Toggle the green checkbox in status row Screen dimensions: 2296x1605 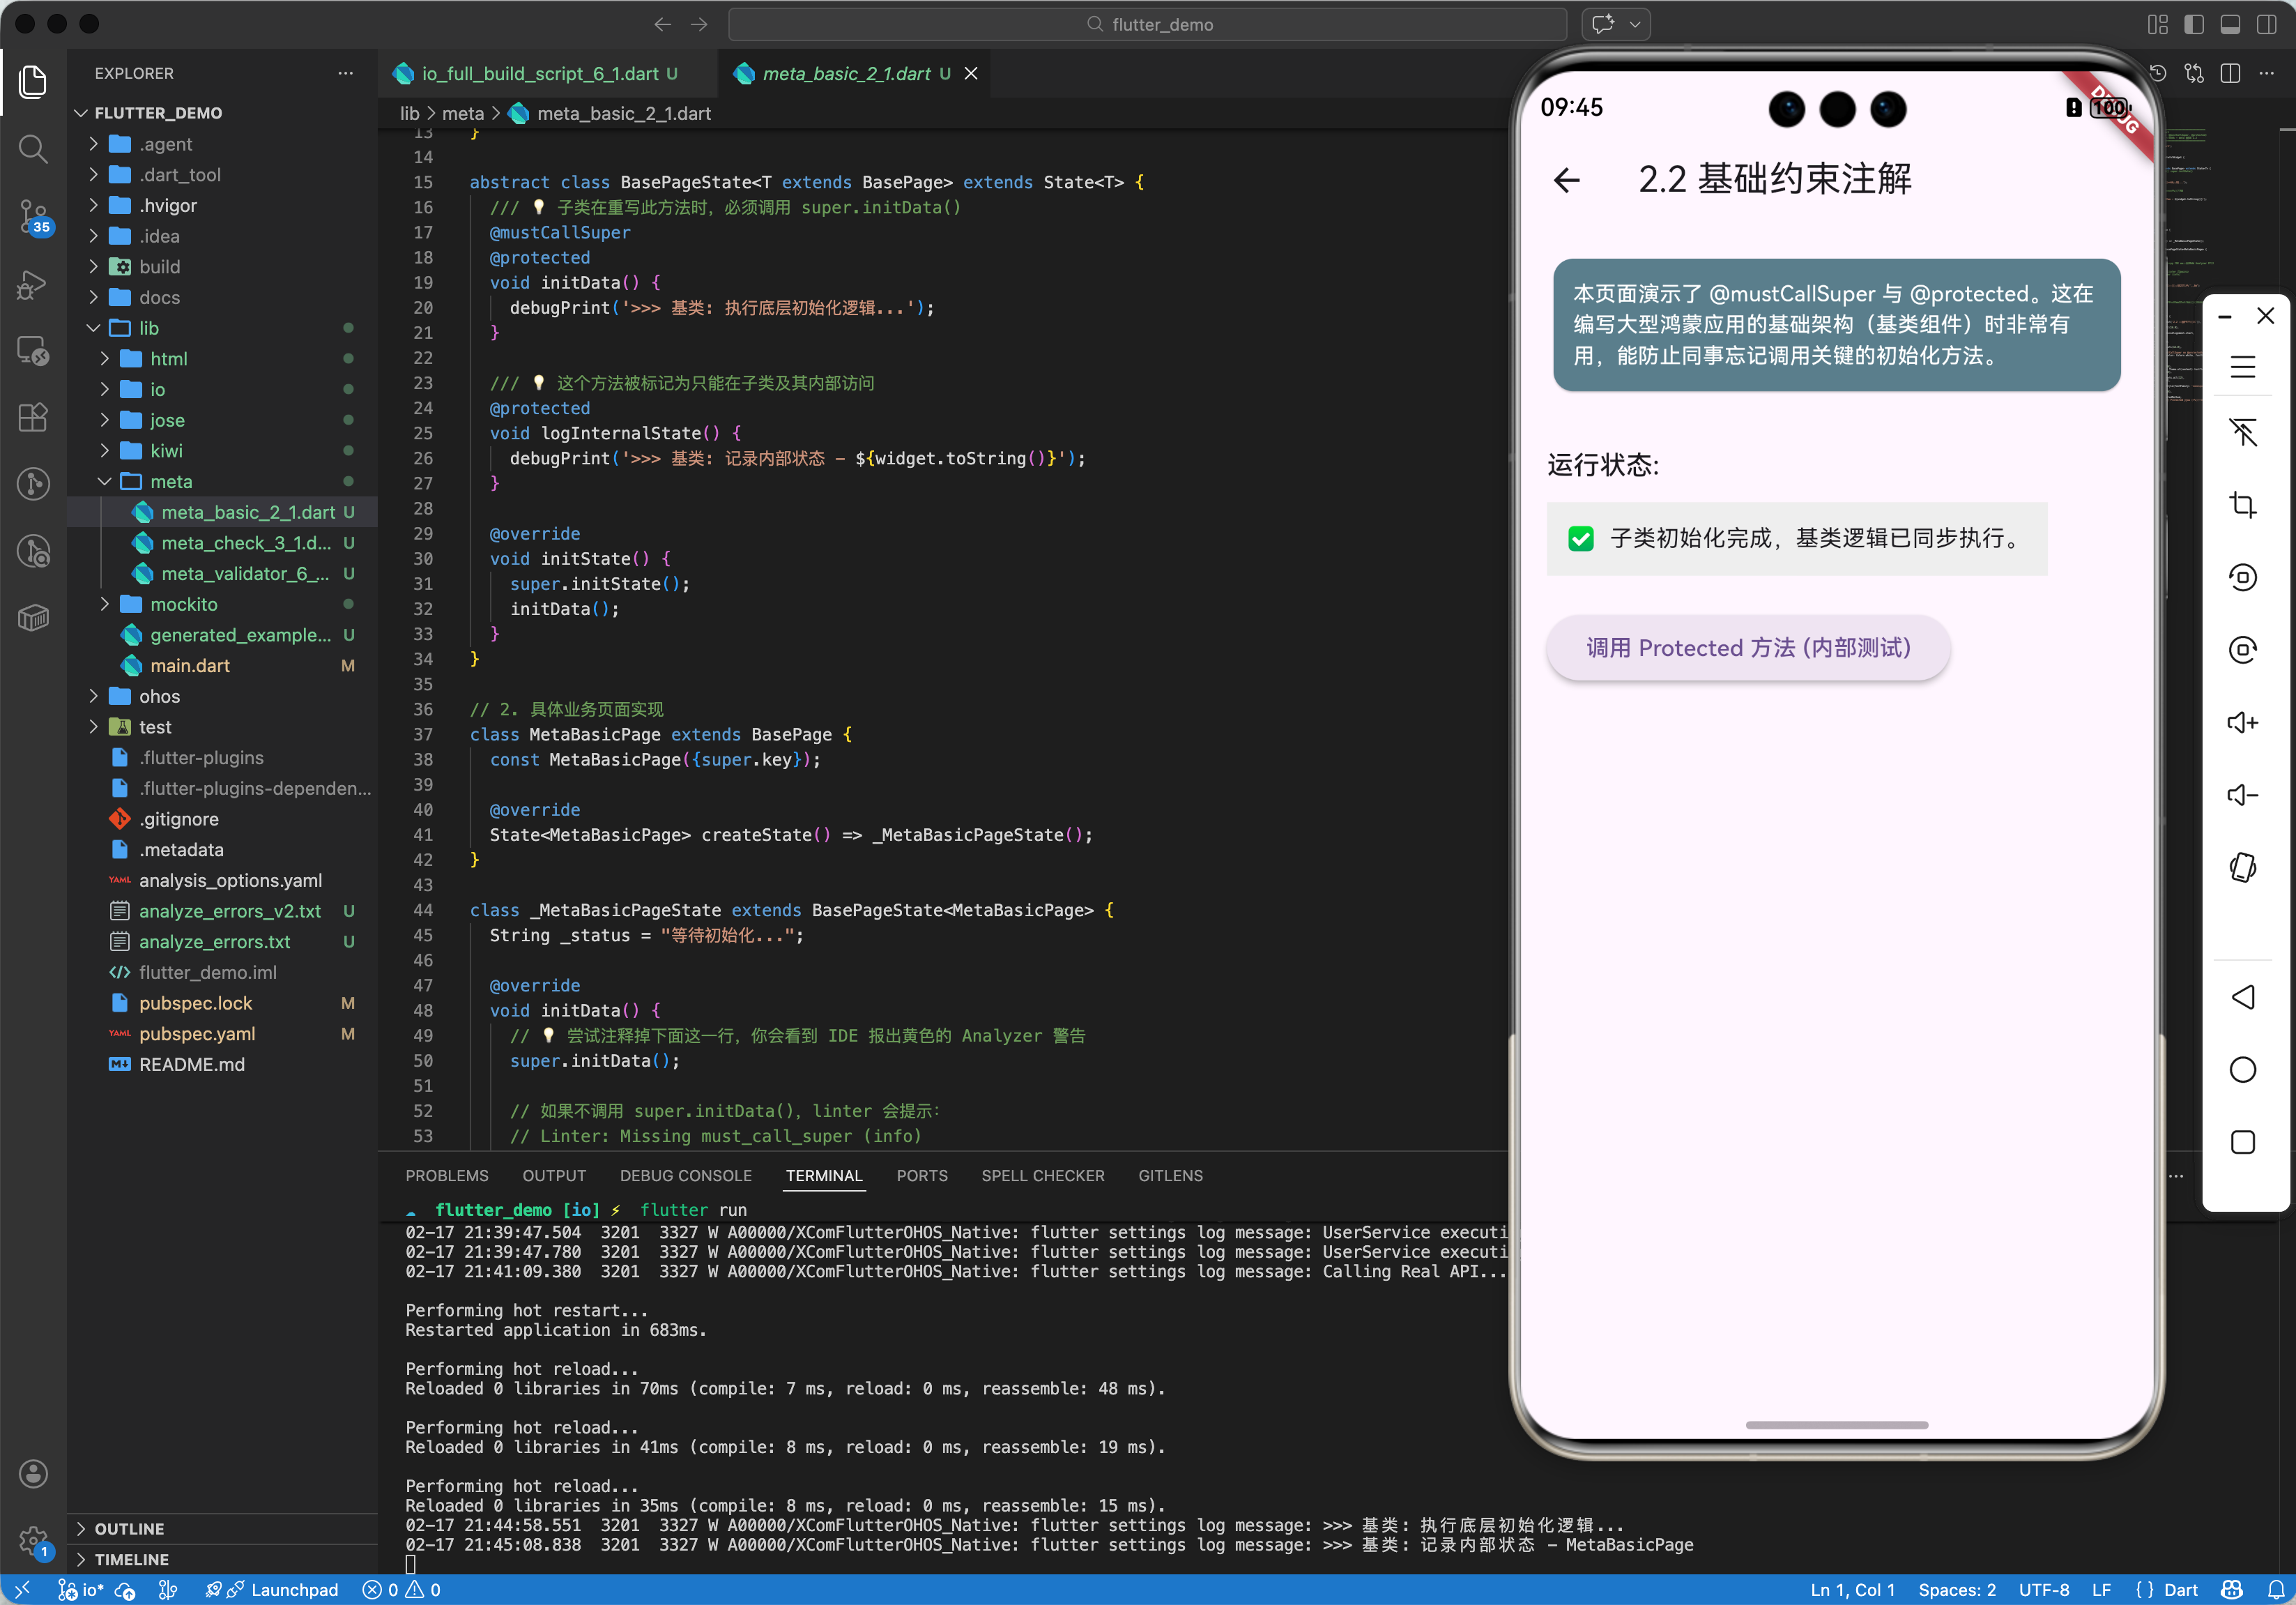(1581, 539)
